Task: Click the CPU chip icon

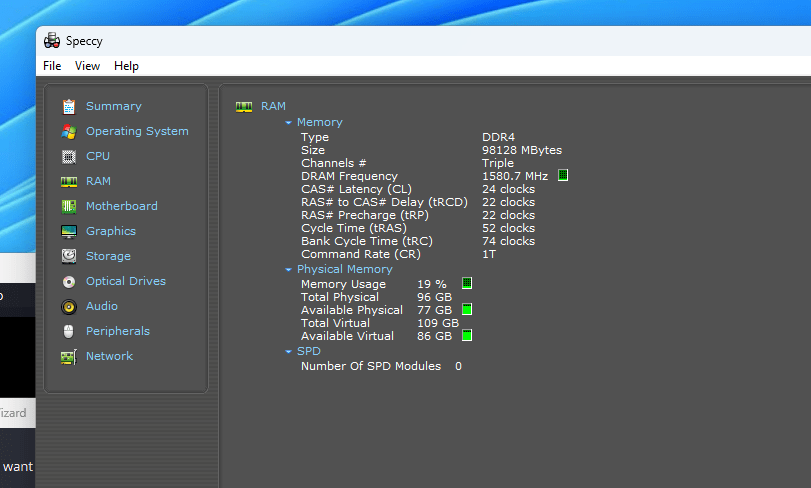Action: (69, 156)
